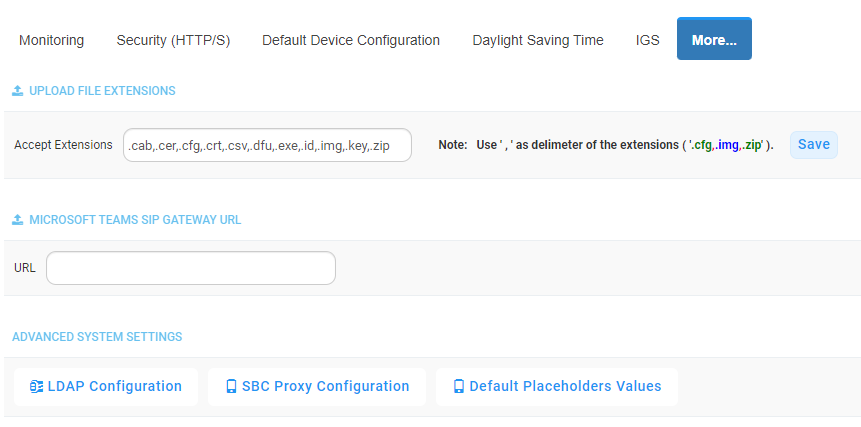Click the Microsoft Teams SIP Gateway URL heading
The width and height of the screenshot is (861, 427).
[135, 220]
